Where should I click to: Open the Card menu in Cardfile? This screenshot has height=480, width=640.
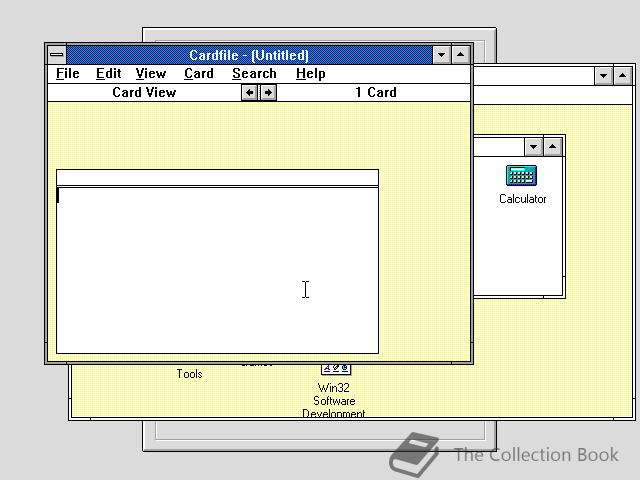pos(199,73)
